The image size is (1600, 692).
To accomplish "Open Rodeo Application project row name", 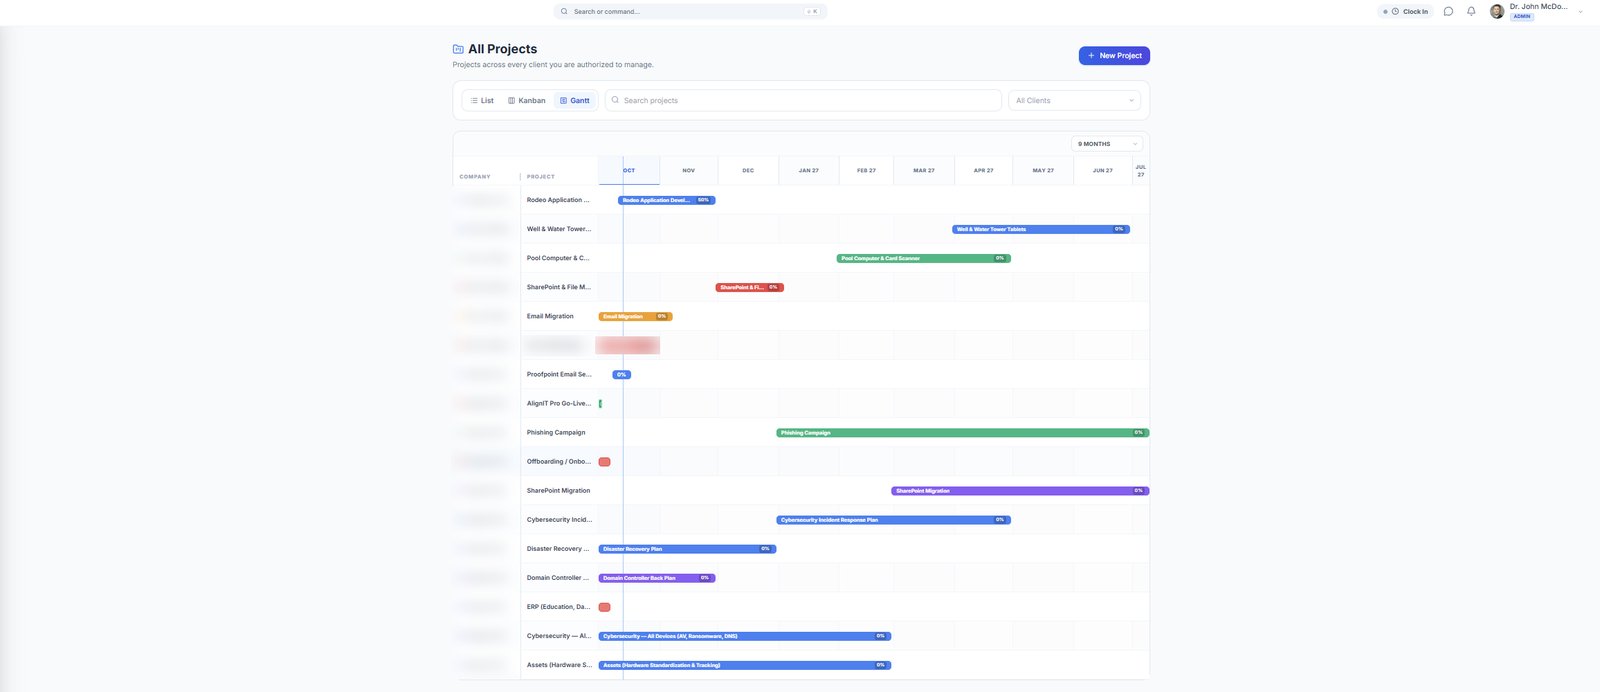I will pyautogui.click(x=558, y=200).
